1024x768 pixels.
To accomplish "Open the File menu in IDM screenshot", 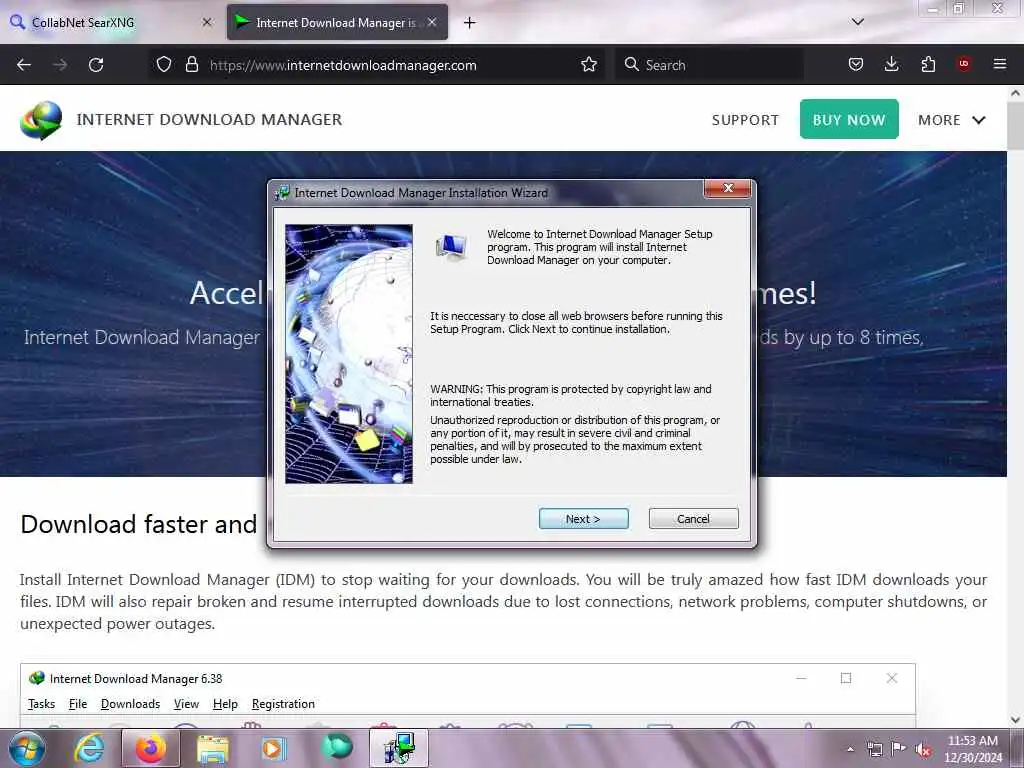I will (x=78, y=704).
